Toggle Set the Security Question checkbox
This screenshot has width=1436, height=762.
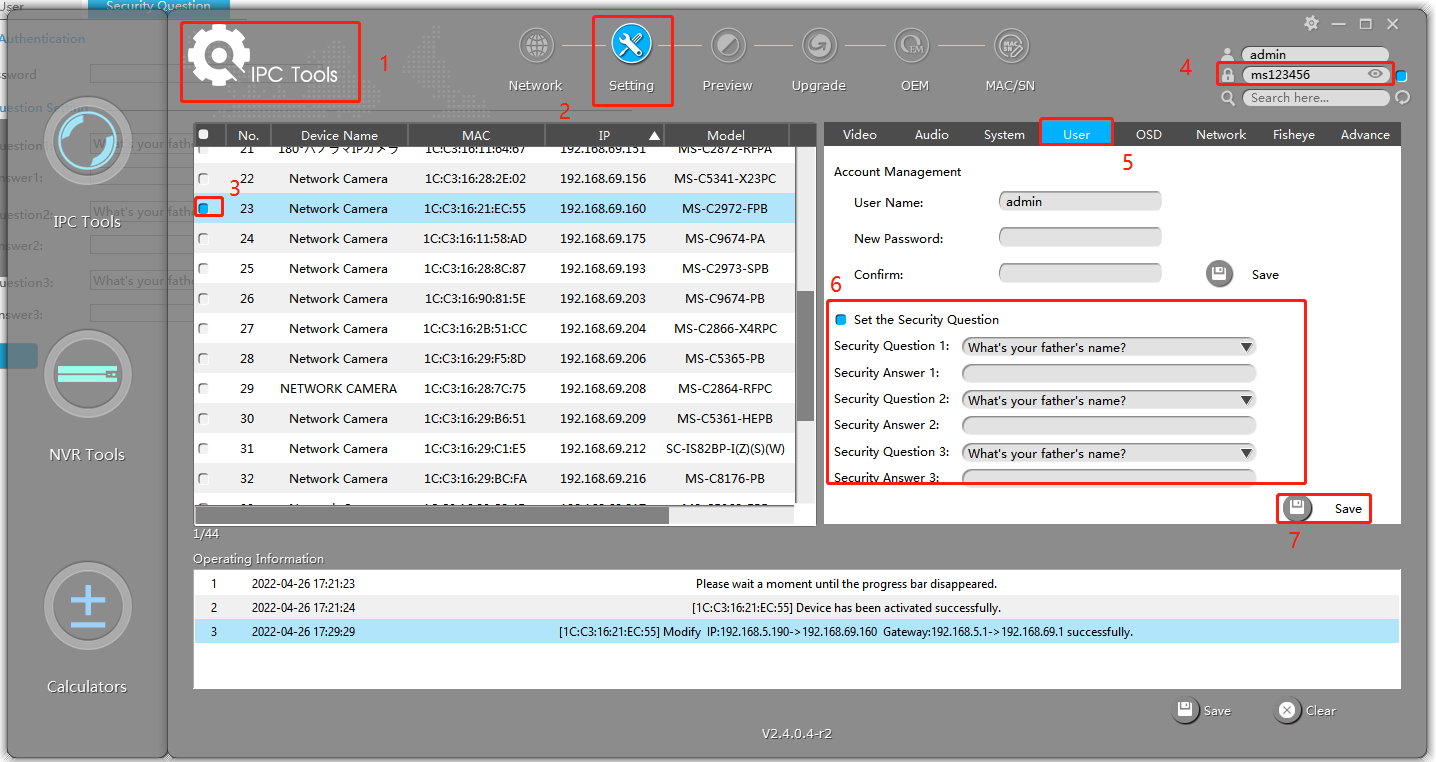[840, 320]
